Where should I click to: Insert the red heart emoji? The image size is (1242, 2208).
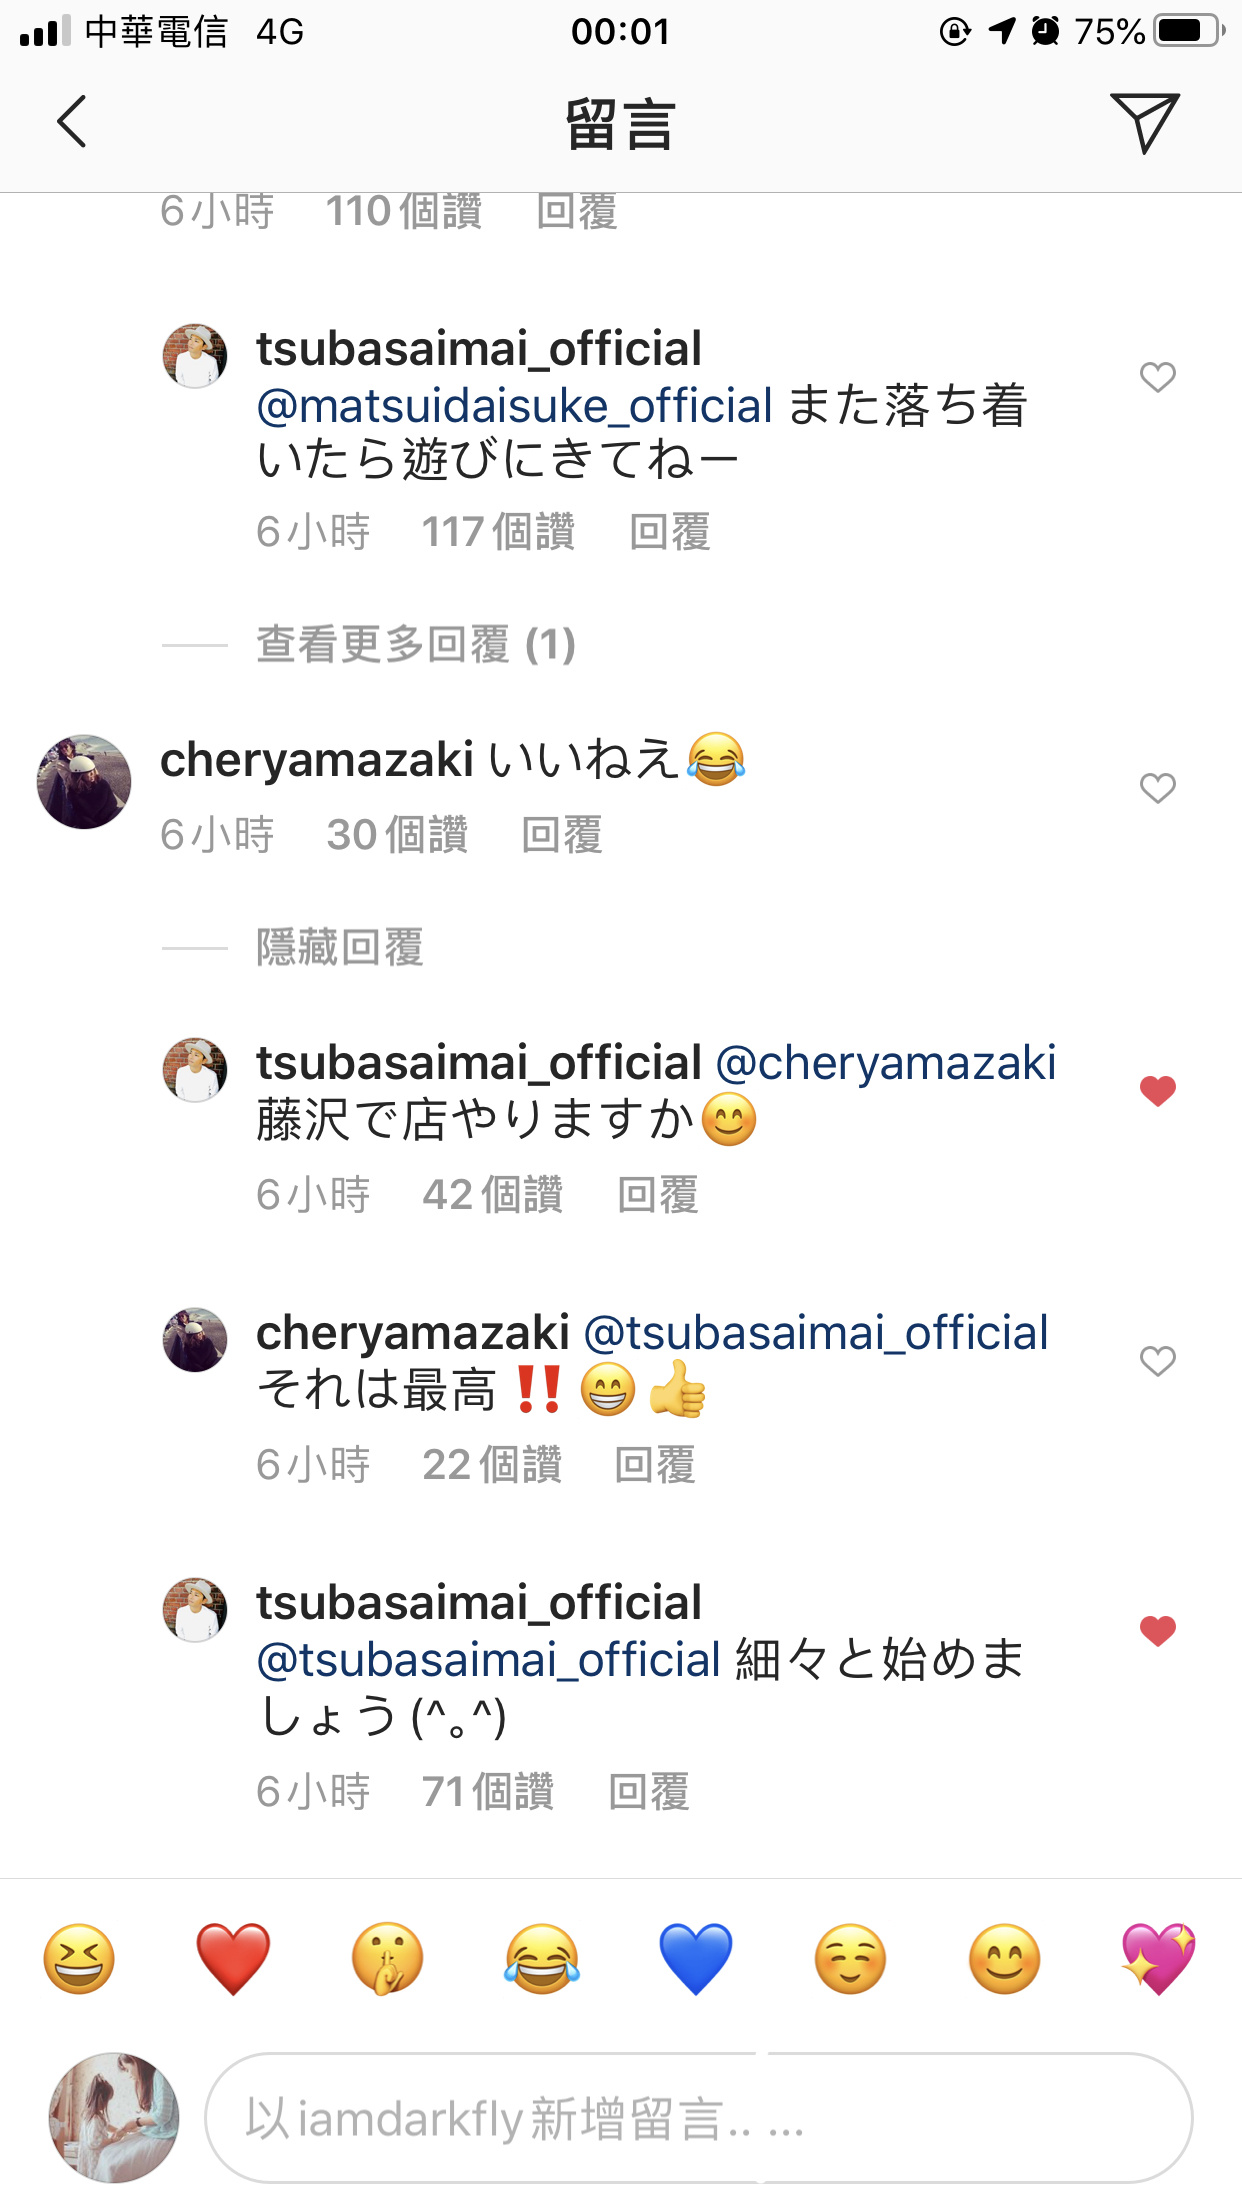(233, 1958)
